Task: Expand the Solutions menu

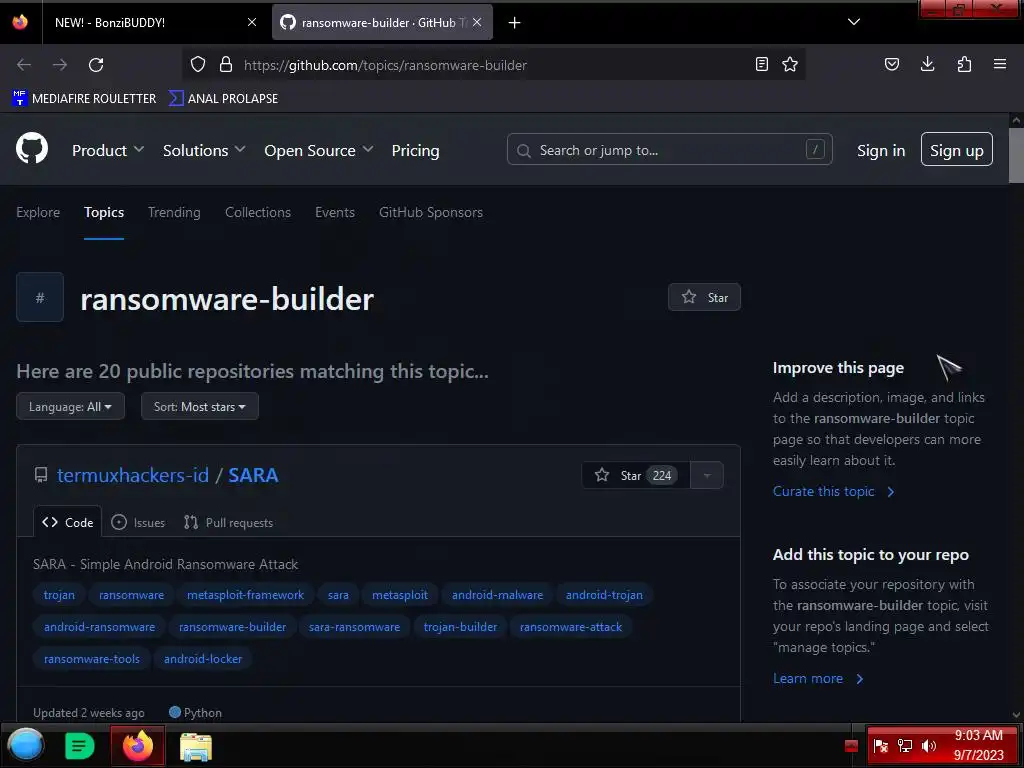Action: click(204, 150)
